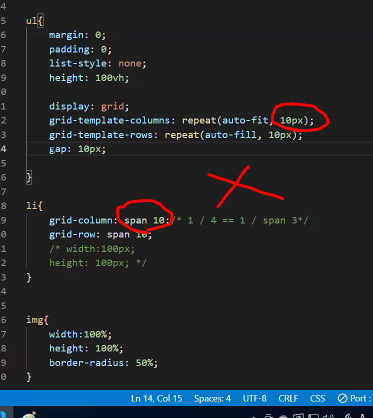Click the auto-fill keyword in repeat()

[231, 135]
